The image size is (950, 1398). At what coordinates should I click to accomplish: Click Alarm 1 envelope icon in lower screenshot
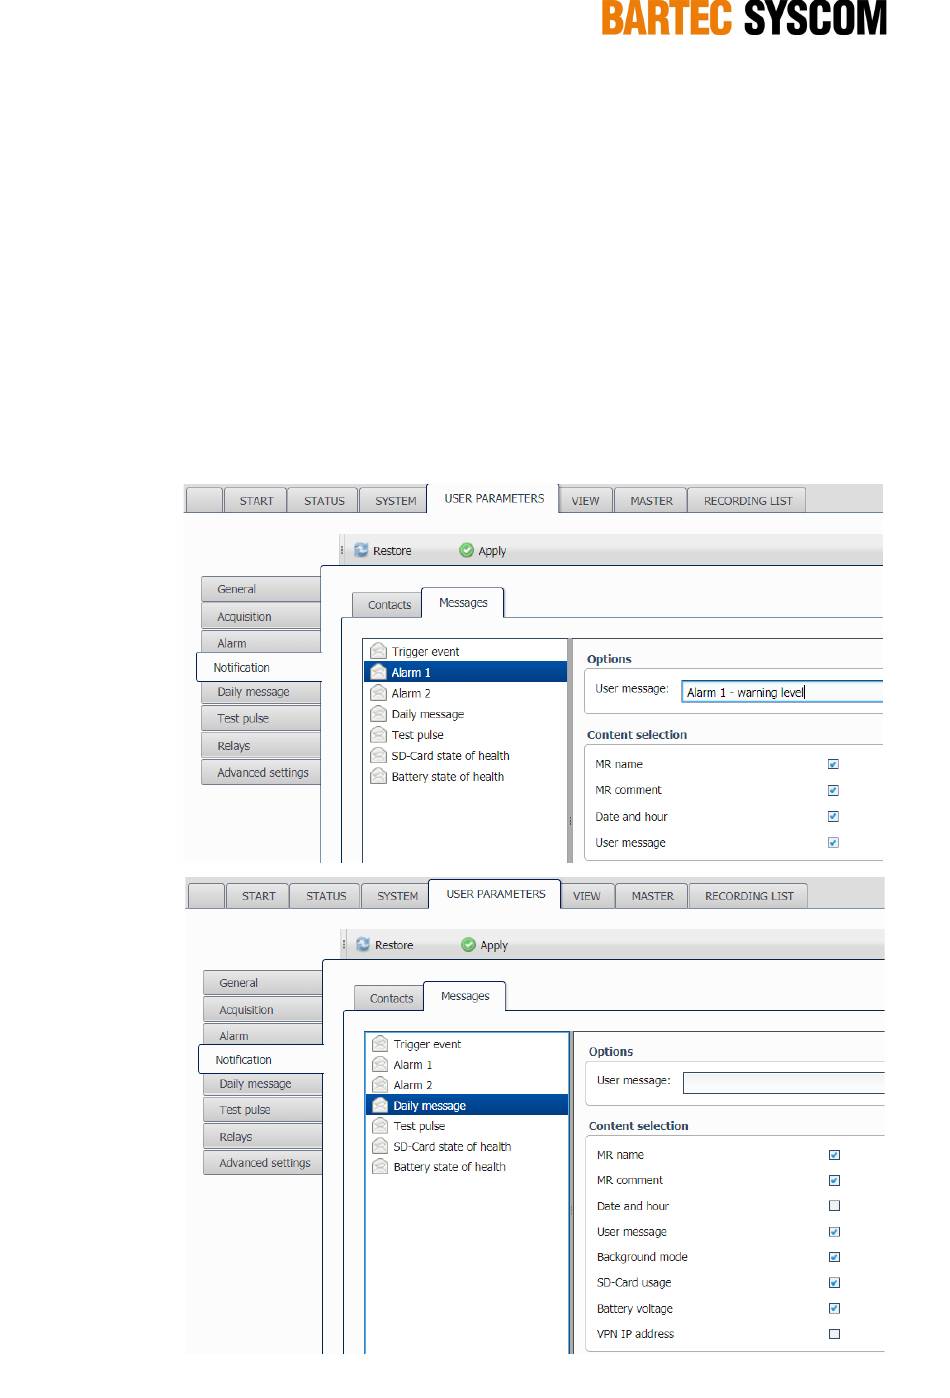380,1065
